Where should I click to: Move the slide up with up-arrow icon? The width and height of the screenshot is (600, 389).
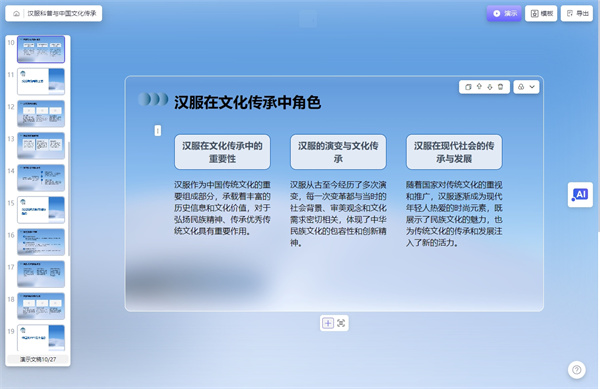coord(479,87)
